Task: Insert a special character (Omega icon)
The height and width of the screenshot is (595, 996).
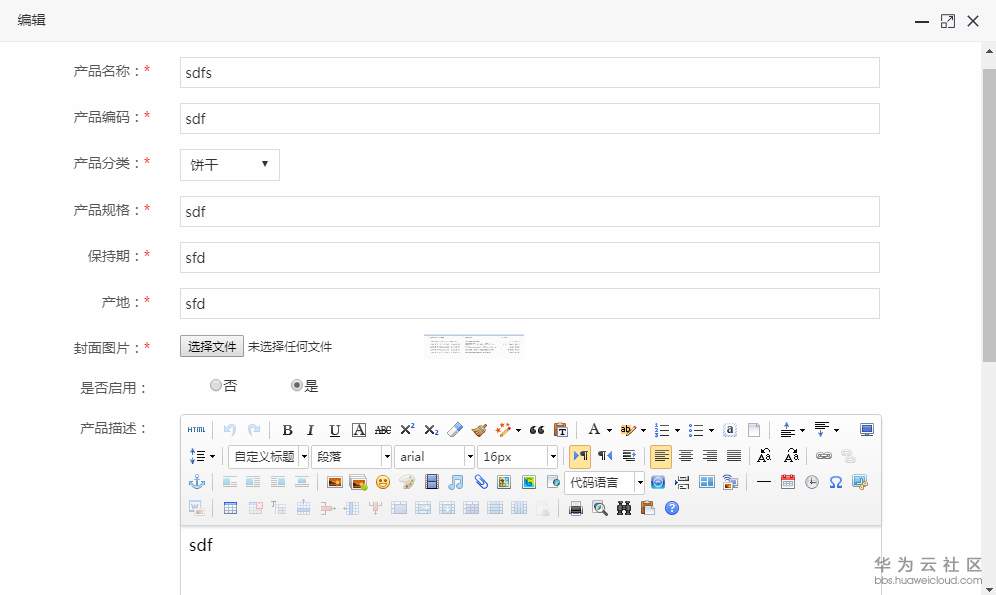Action: [836, 482]
